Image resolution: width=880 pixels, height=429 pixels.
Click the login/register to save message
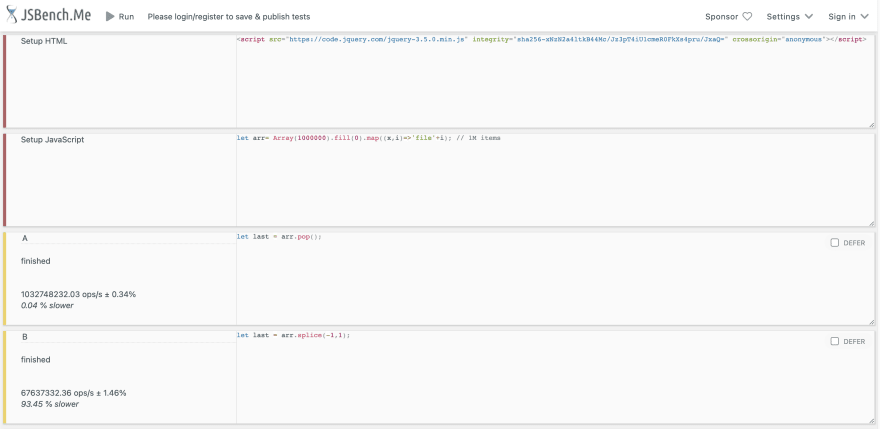click(x=229, y=17)
